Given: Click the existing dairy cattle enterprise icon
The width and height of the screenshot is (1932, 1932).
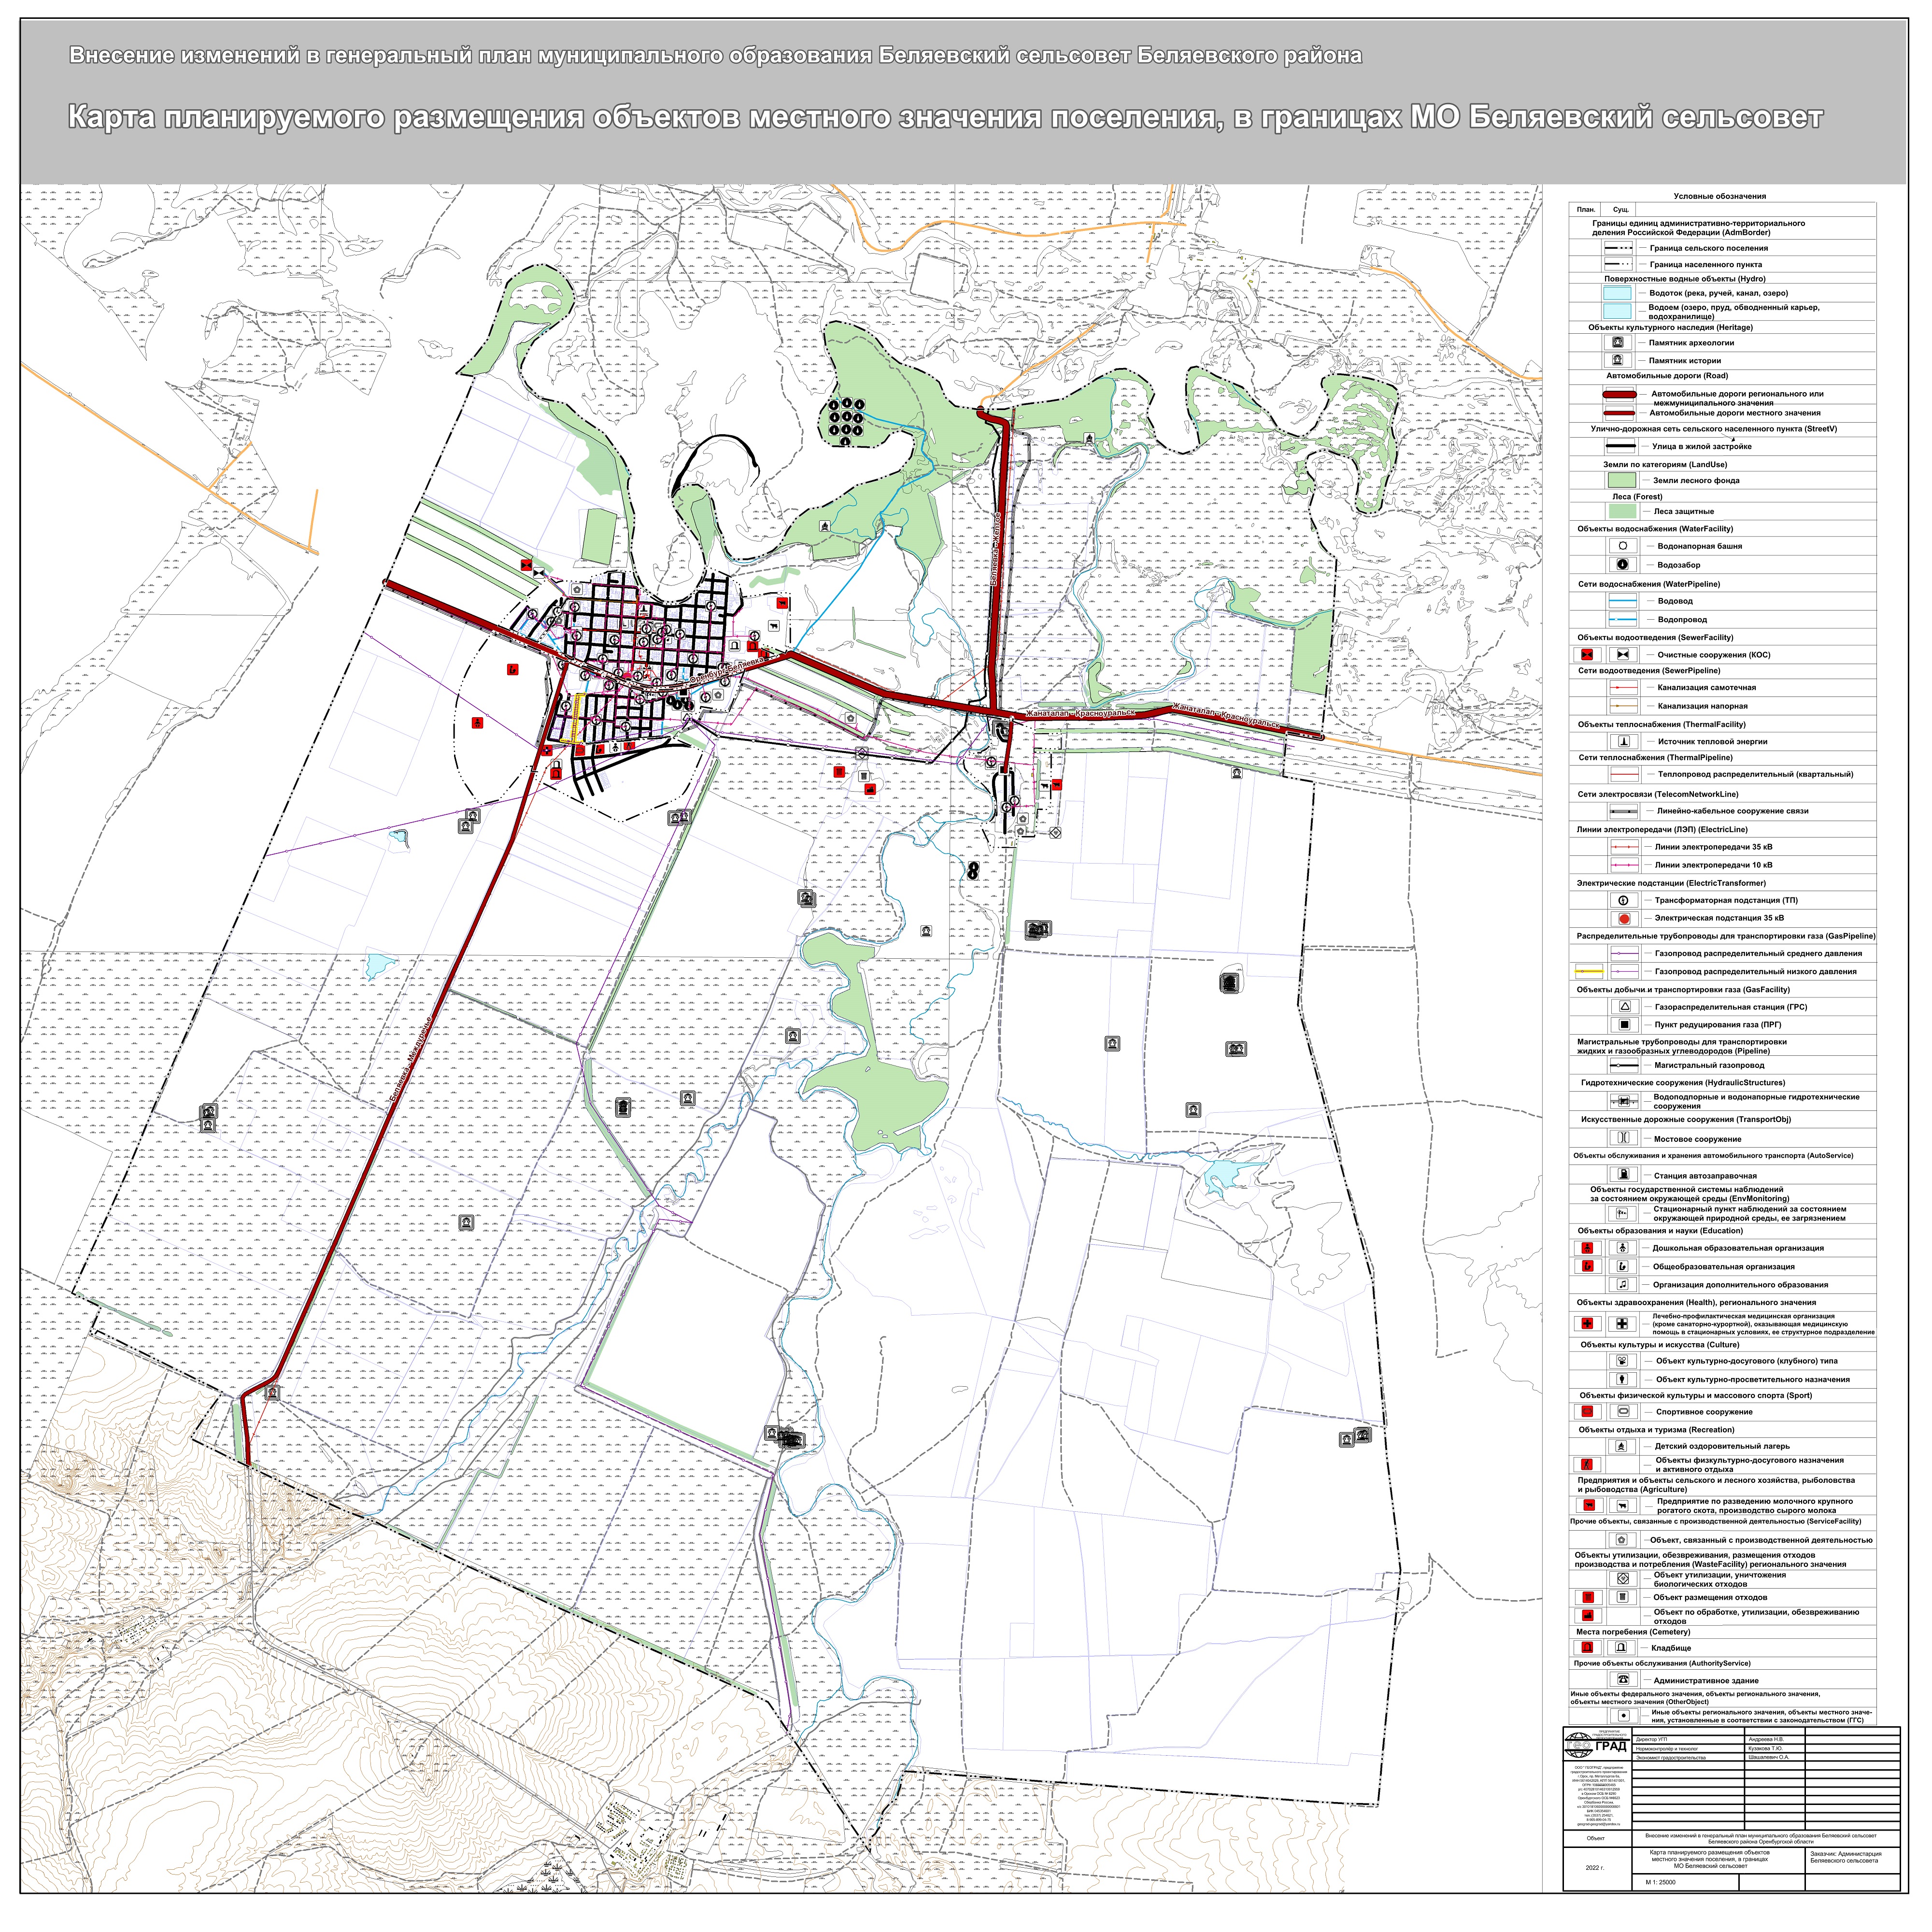Looking at the screenshot, I should pos(1622,1505).
